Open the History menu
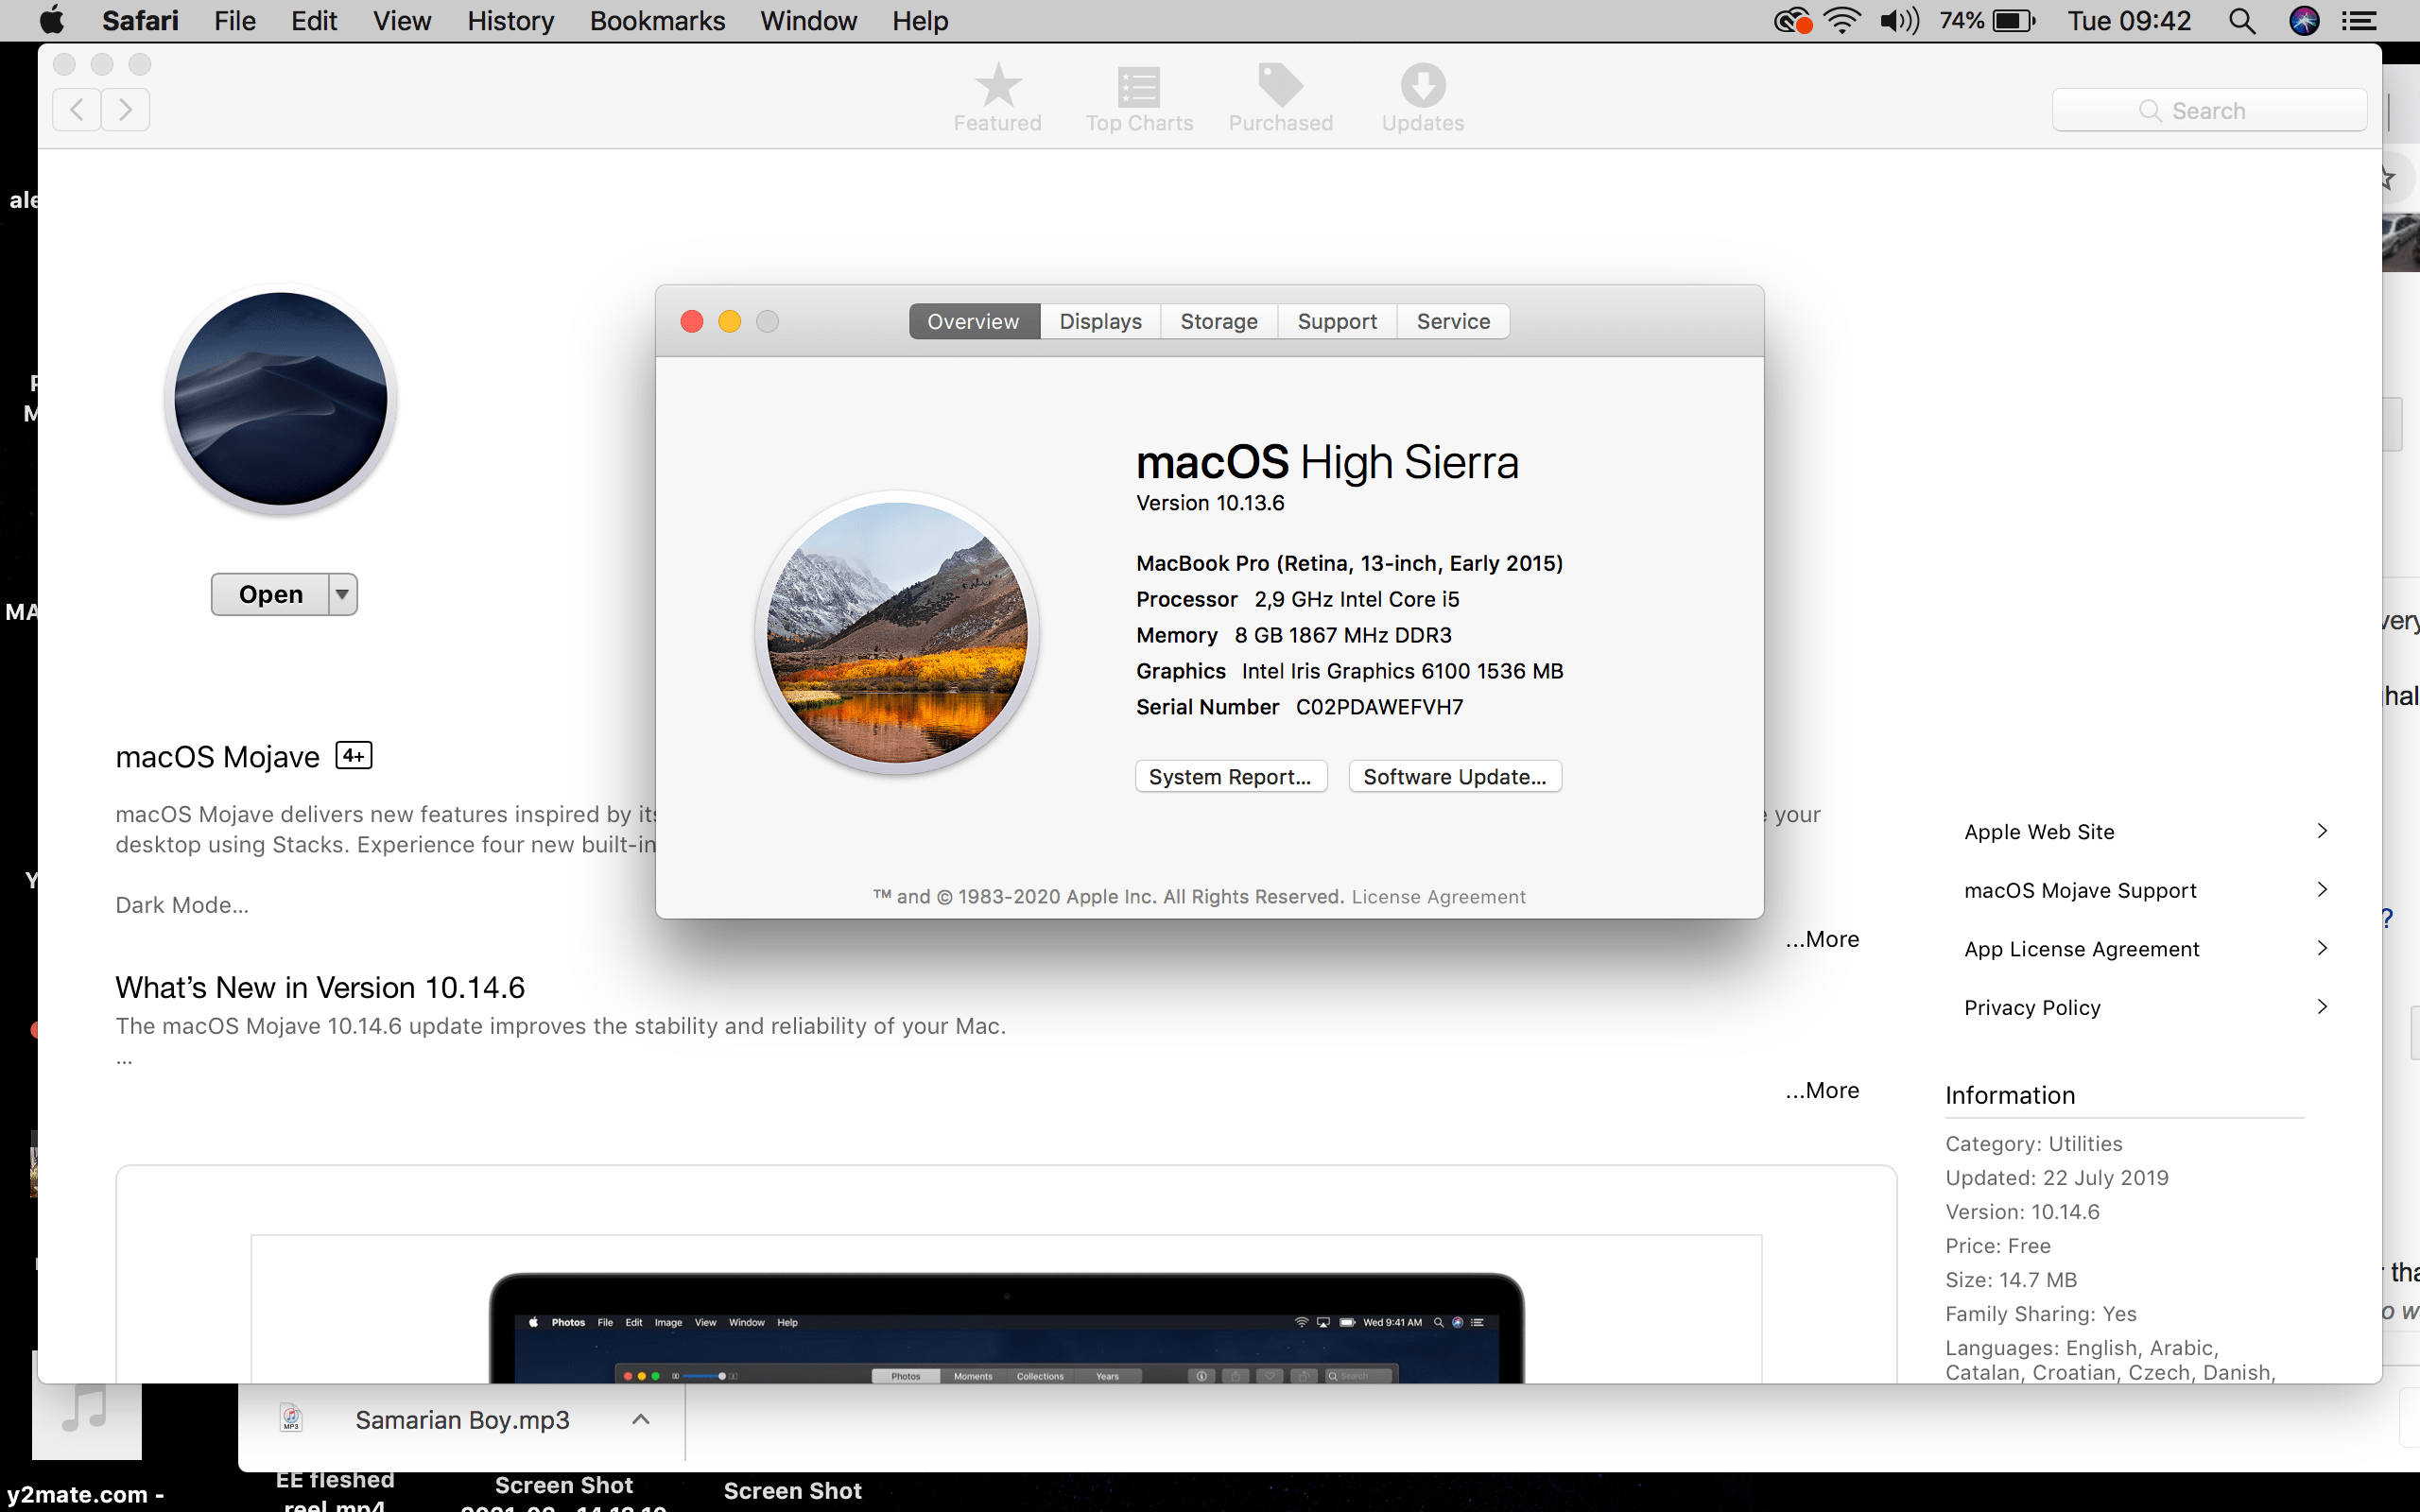Screen dimensions: 2420x1512 click(x=510, y=21)
